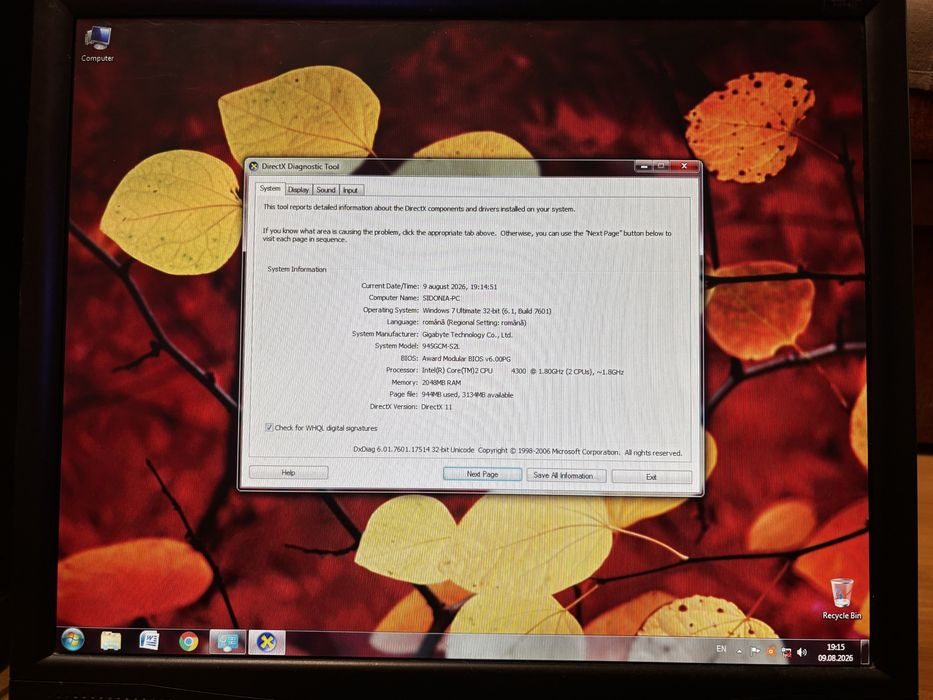The width and height of the screenshot is (933, 700).
Task: Open Microsoft Word from the taskbar
Action: 149,641
